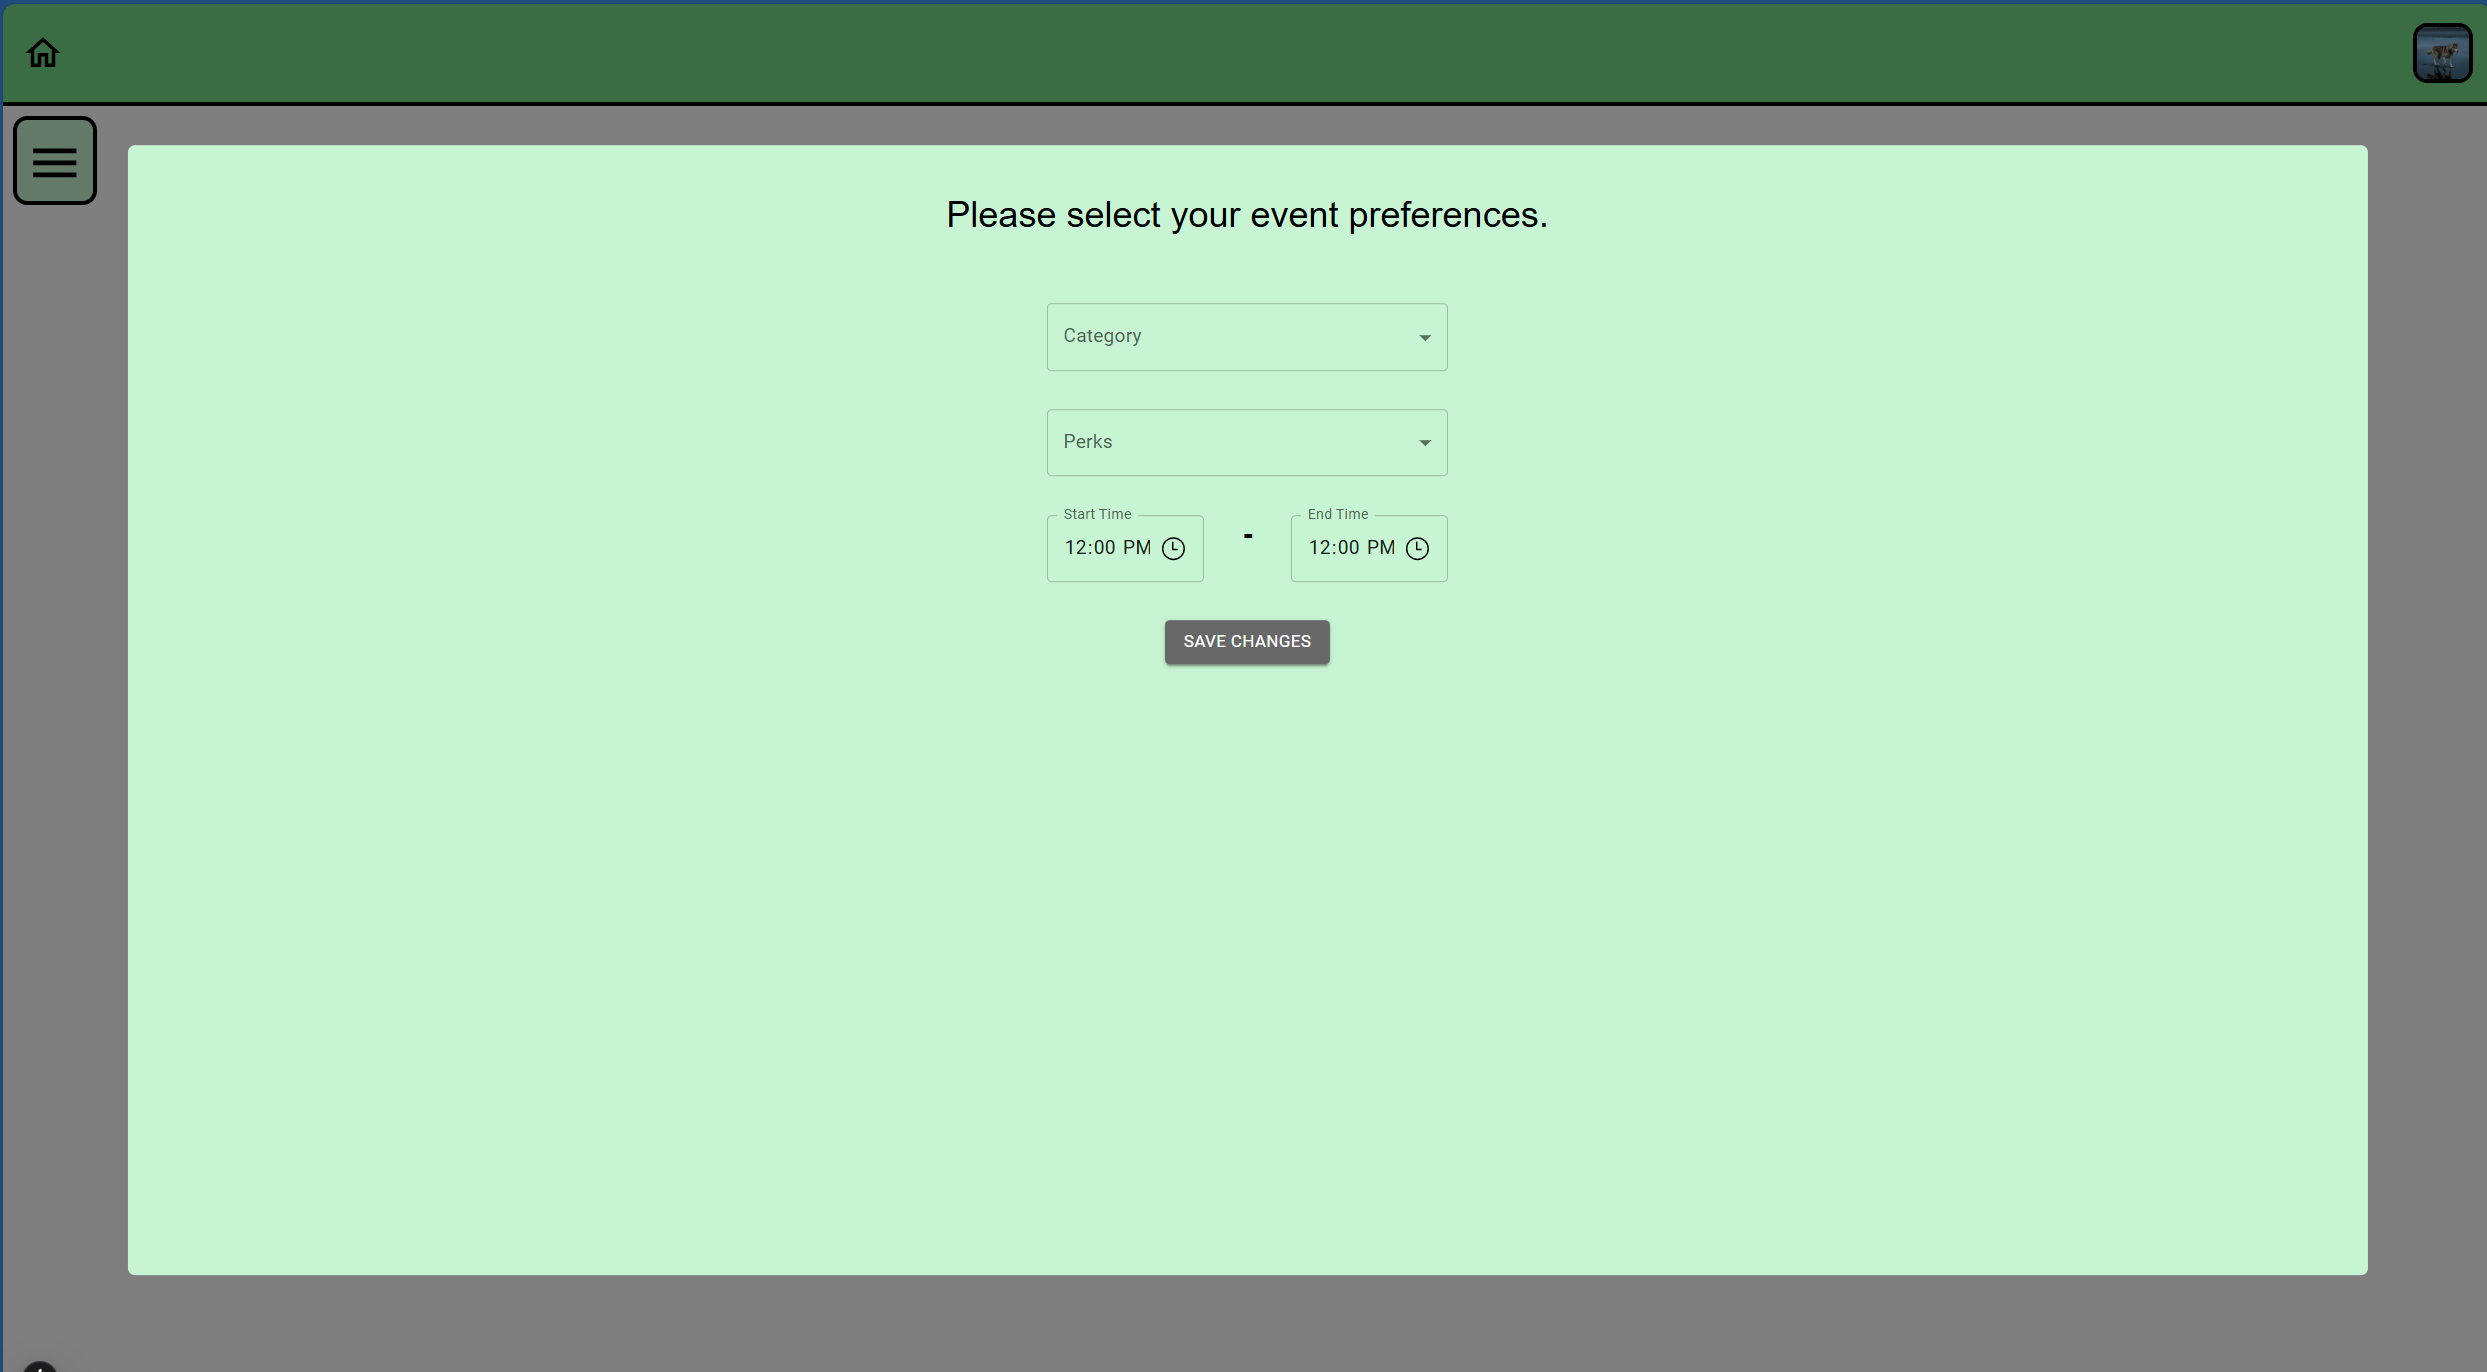Screen dimensions: 2487x1372
Task: Click the End Time field label
Action: click(x=1337, y=514)
